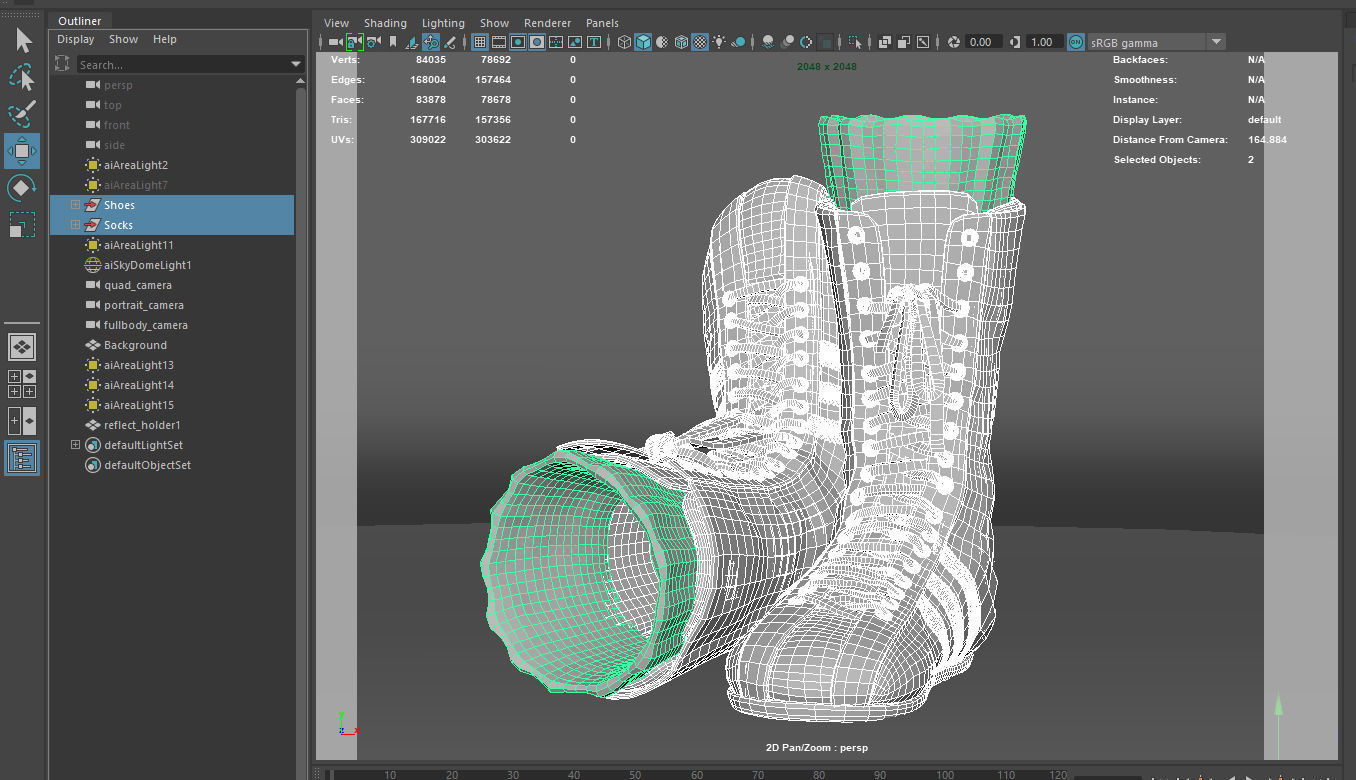Viewport: 1356px width, 780px height.
Task: Toggle 2D Pan/Zoom in the panel toolbar
Action: 431,42
